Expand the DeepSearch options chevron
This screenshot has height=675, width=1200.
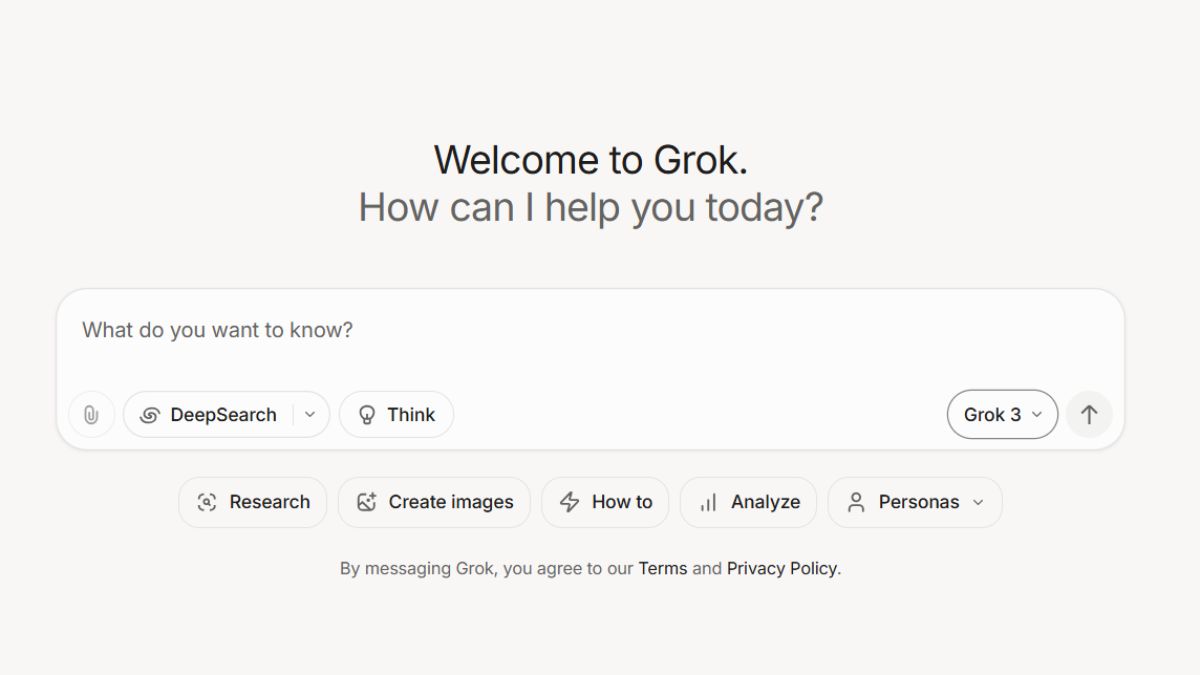[310, 415]
